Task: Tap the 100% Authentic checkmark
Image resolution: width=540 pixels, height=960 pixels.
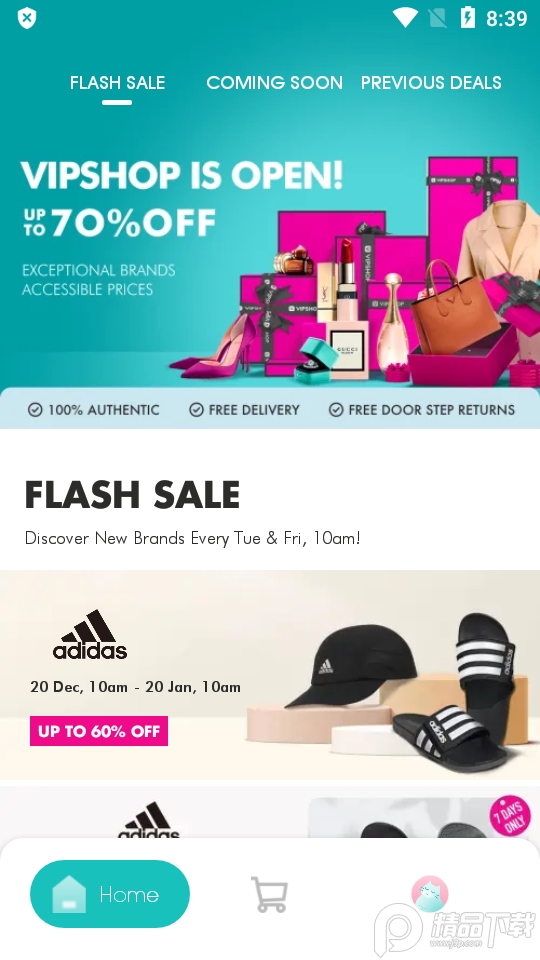Action: point(35,410)
